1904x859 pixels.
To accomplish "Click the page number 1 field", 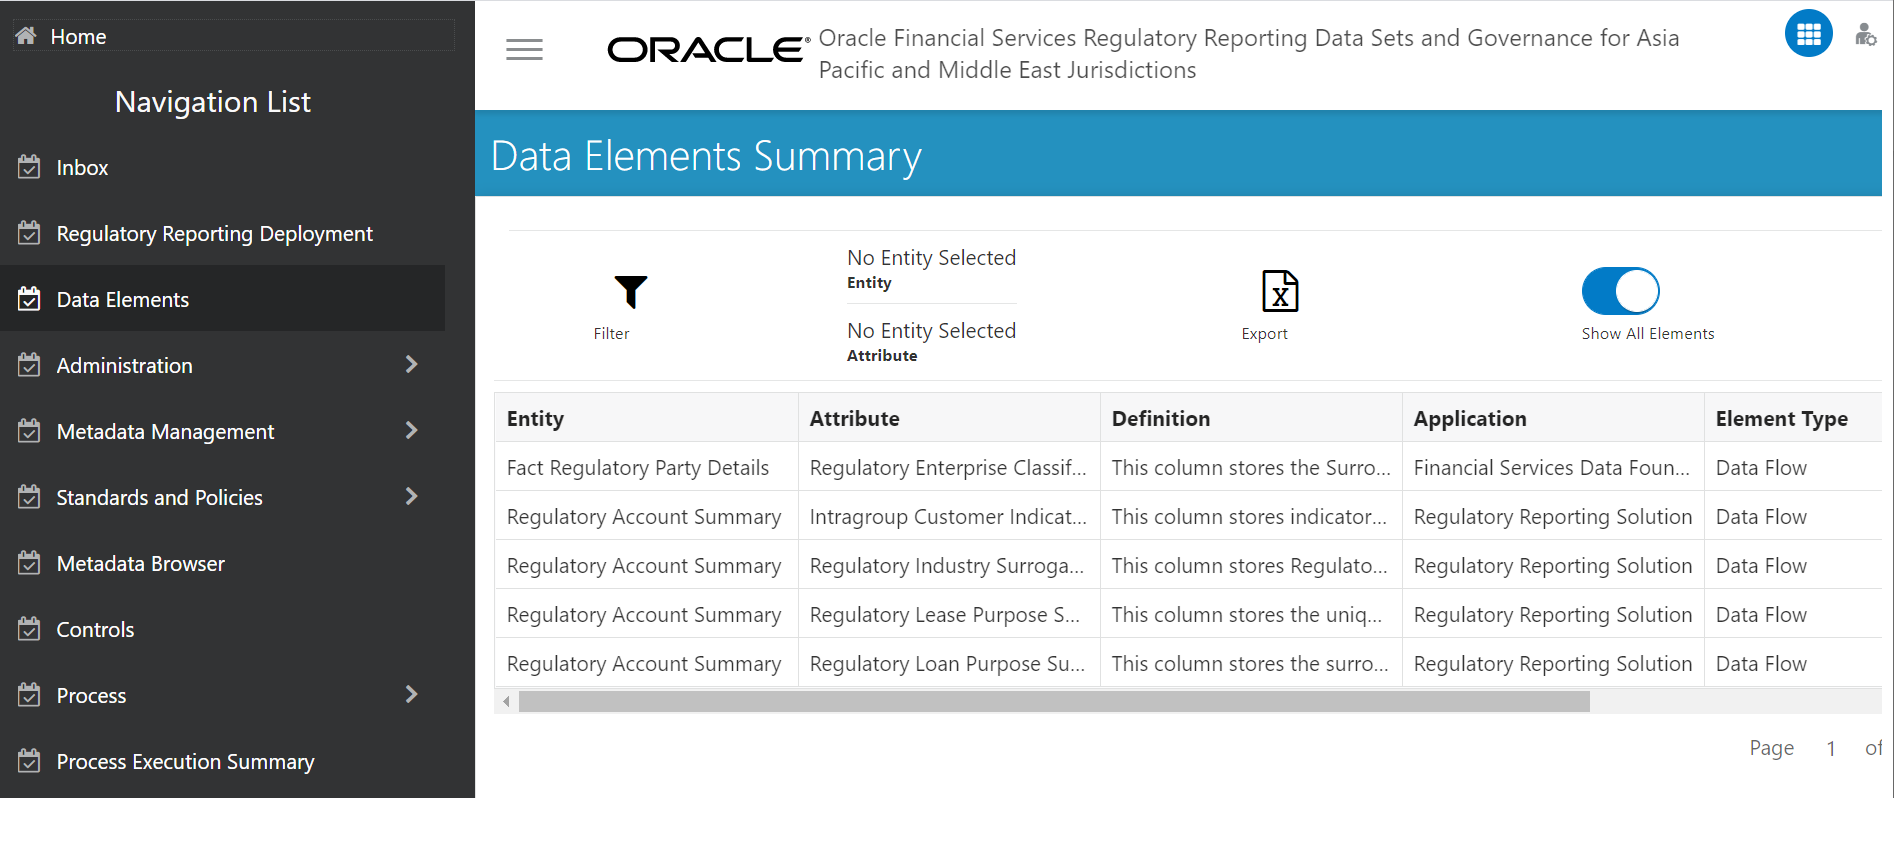I will coord(1830,748).
